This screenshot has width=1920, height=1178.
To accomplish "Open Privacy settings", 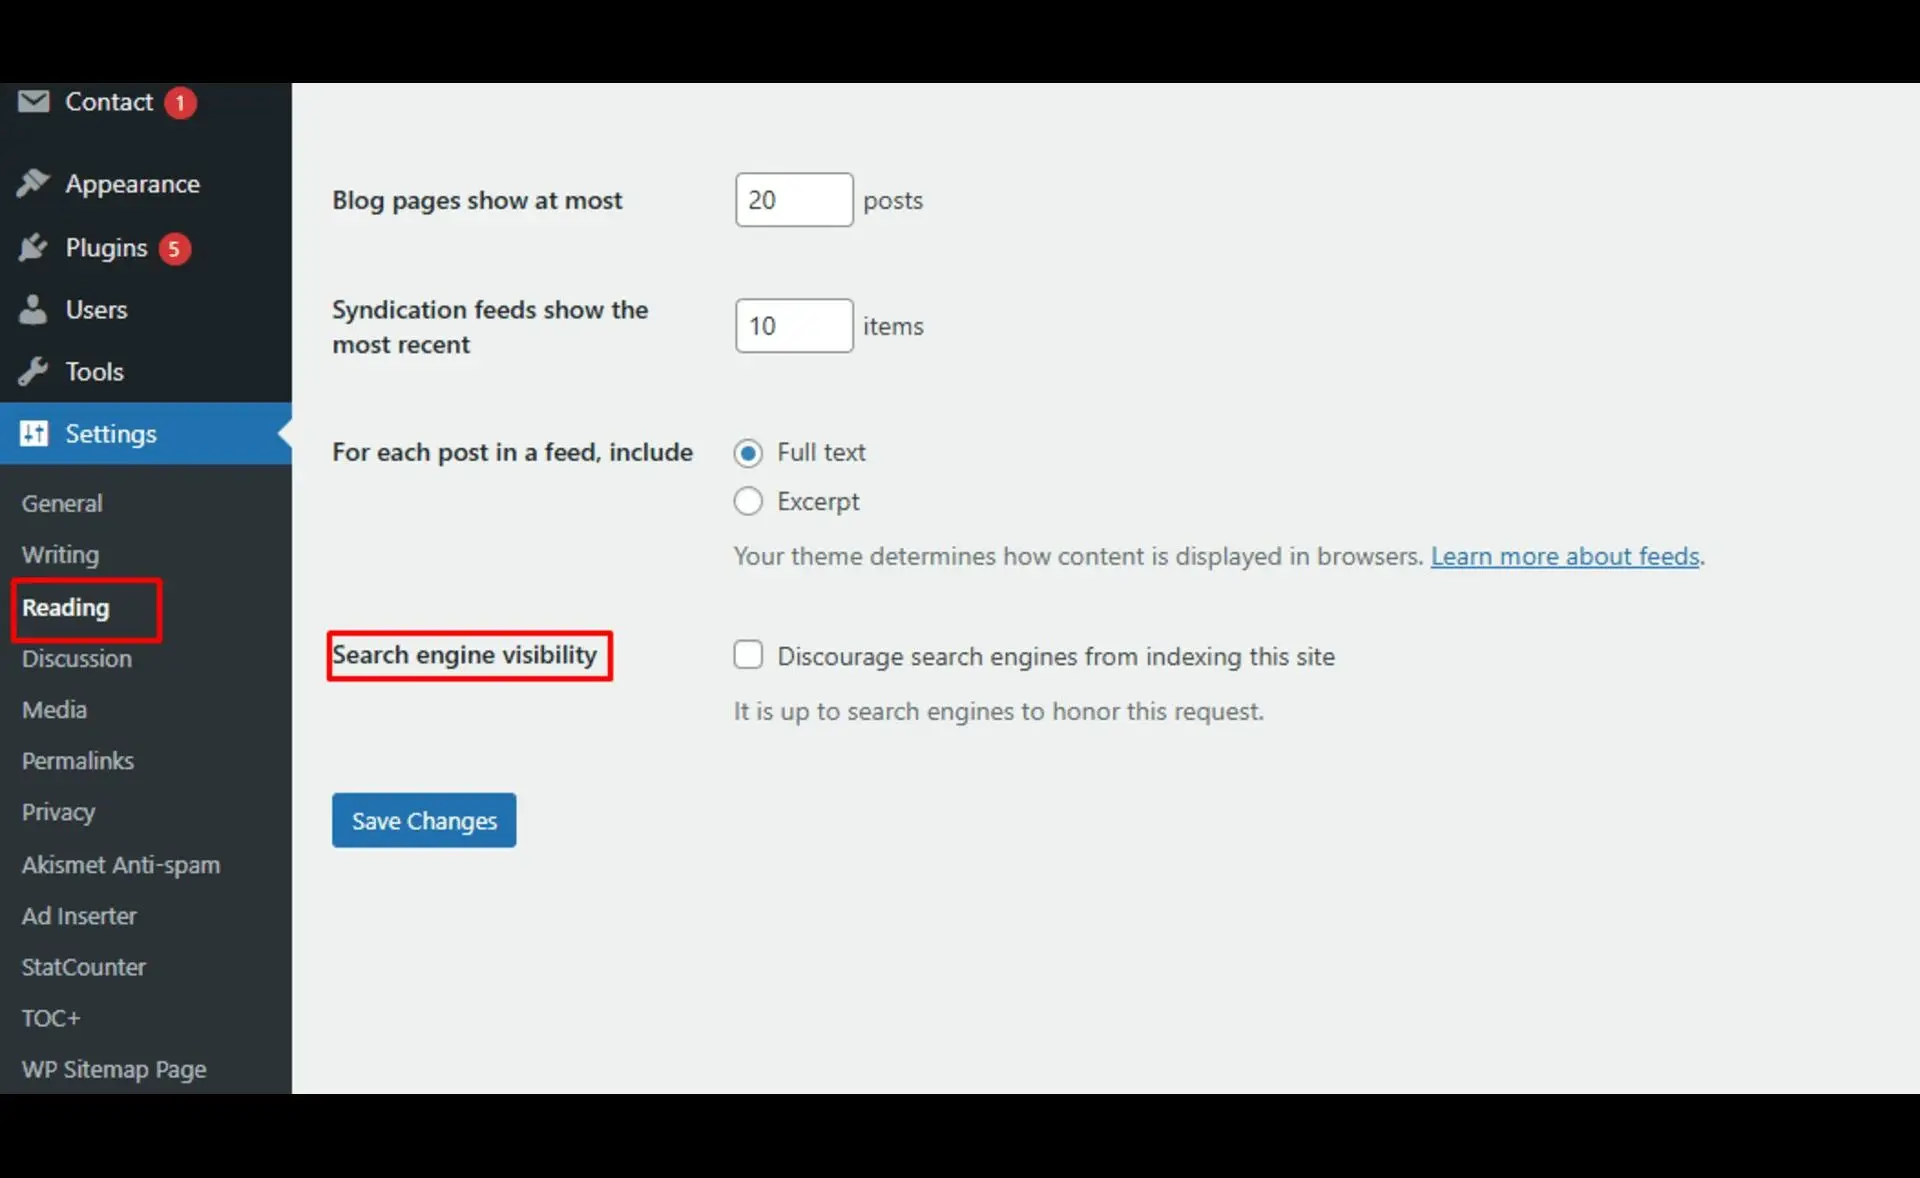I will tap(58, 812).
